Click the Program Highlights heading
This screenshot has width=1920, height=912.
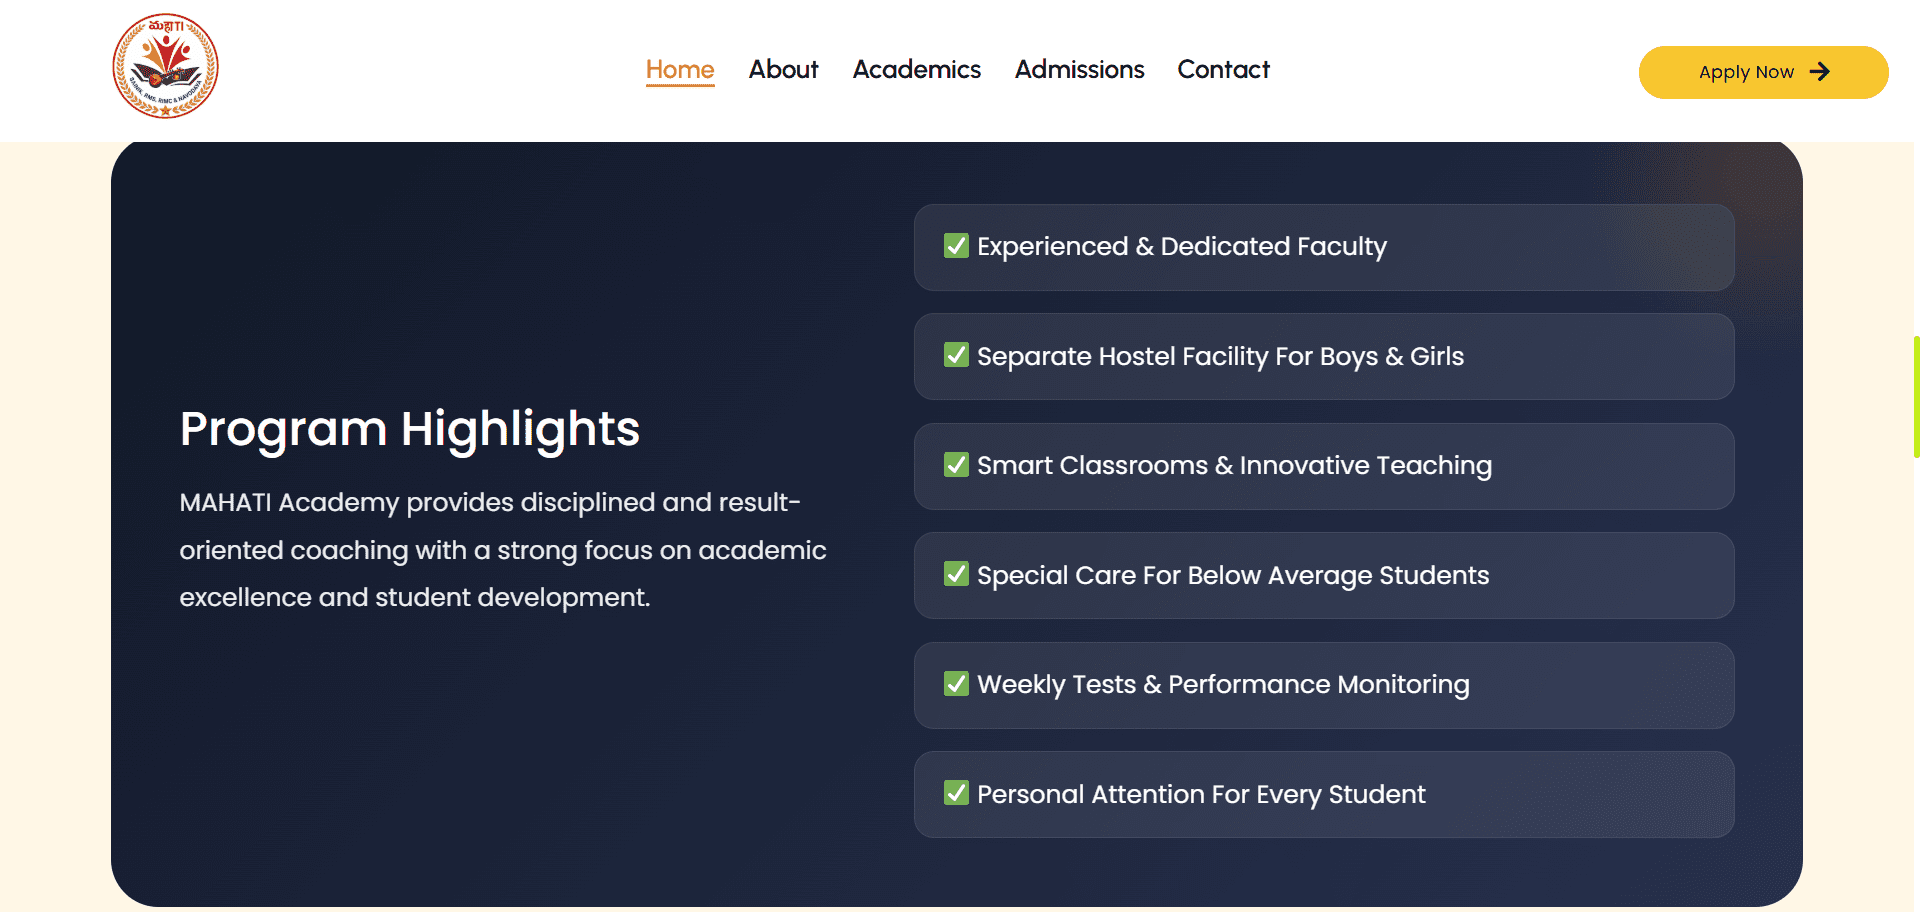[410, 430]
